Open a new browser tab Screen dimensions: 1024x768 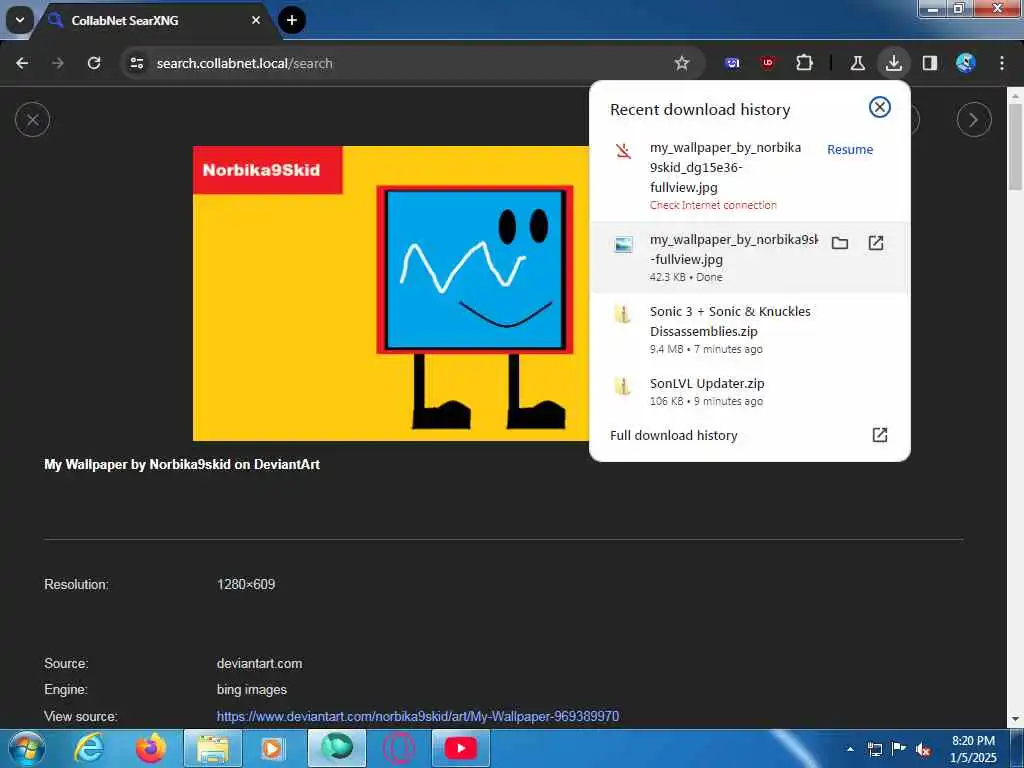[x=292, y=20]
